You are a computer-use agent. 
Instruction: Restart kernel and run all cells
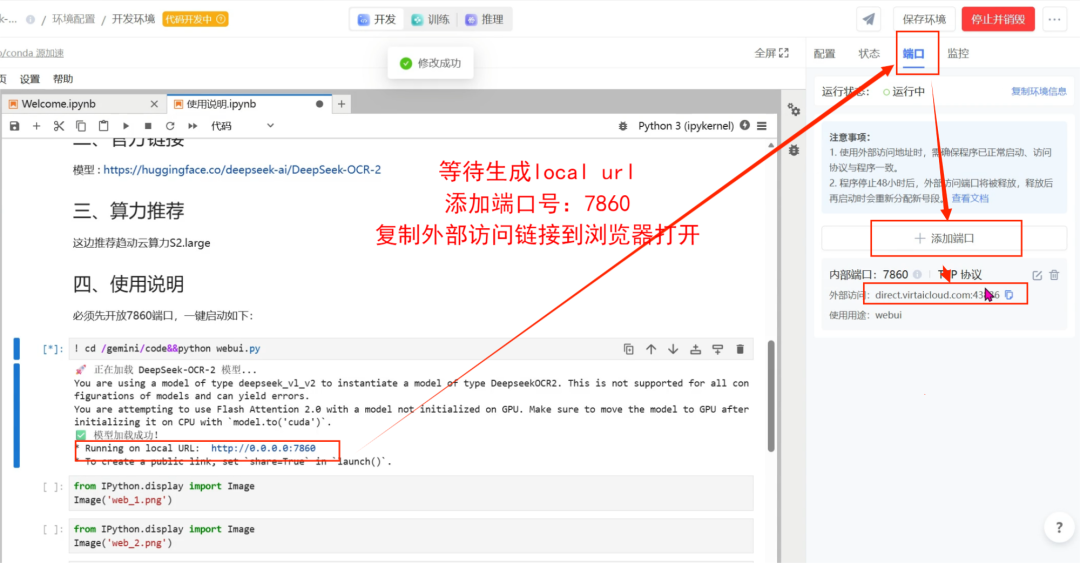tap(192, 126)
